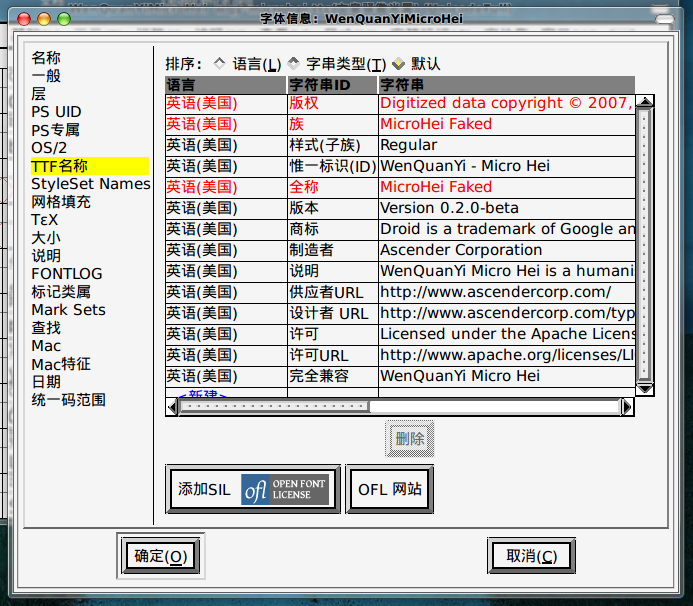This screenshot has width=693, height=606.
Task: Switch to 大小 section
Action: click(46, 238)
